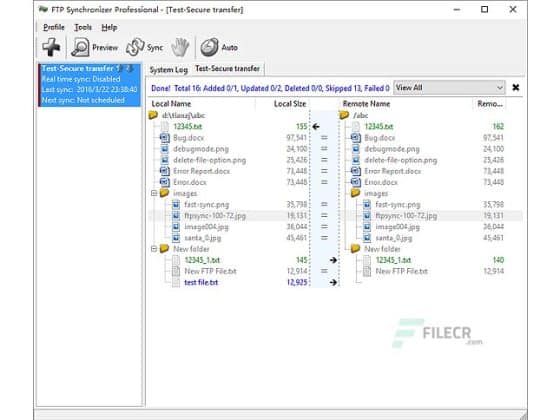This screenshot has height=420, width=560.
Task: Click the left arrow sync icon for 12345.txt
Action: click(x=316, y=126)
